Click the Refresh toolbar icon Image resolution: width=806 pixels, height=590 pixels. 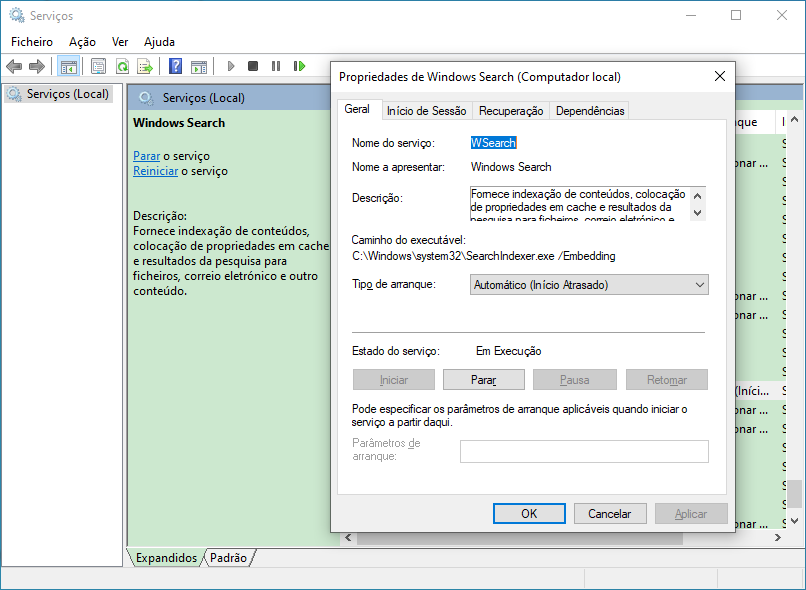(122, 66)
